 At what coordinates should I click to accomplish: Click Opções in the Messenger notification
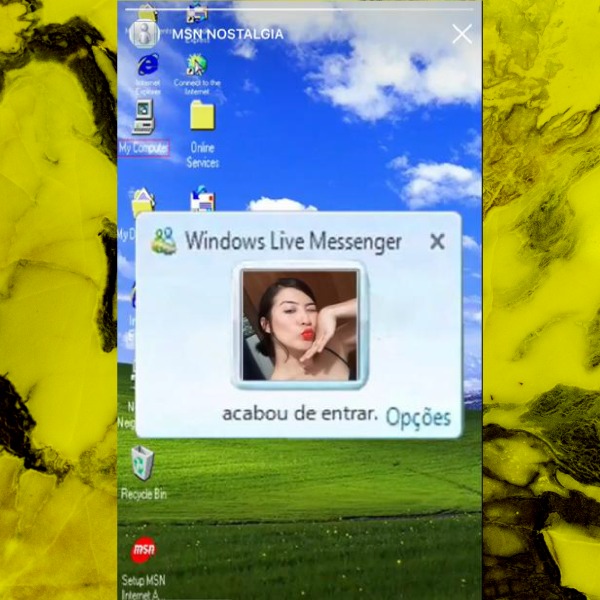click(x=418, y=417)
